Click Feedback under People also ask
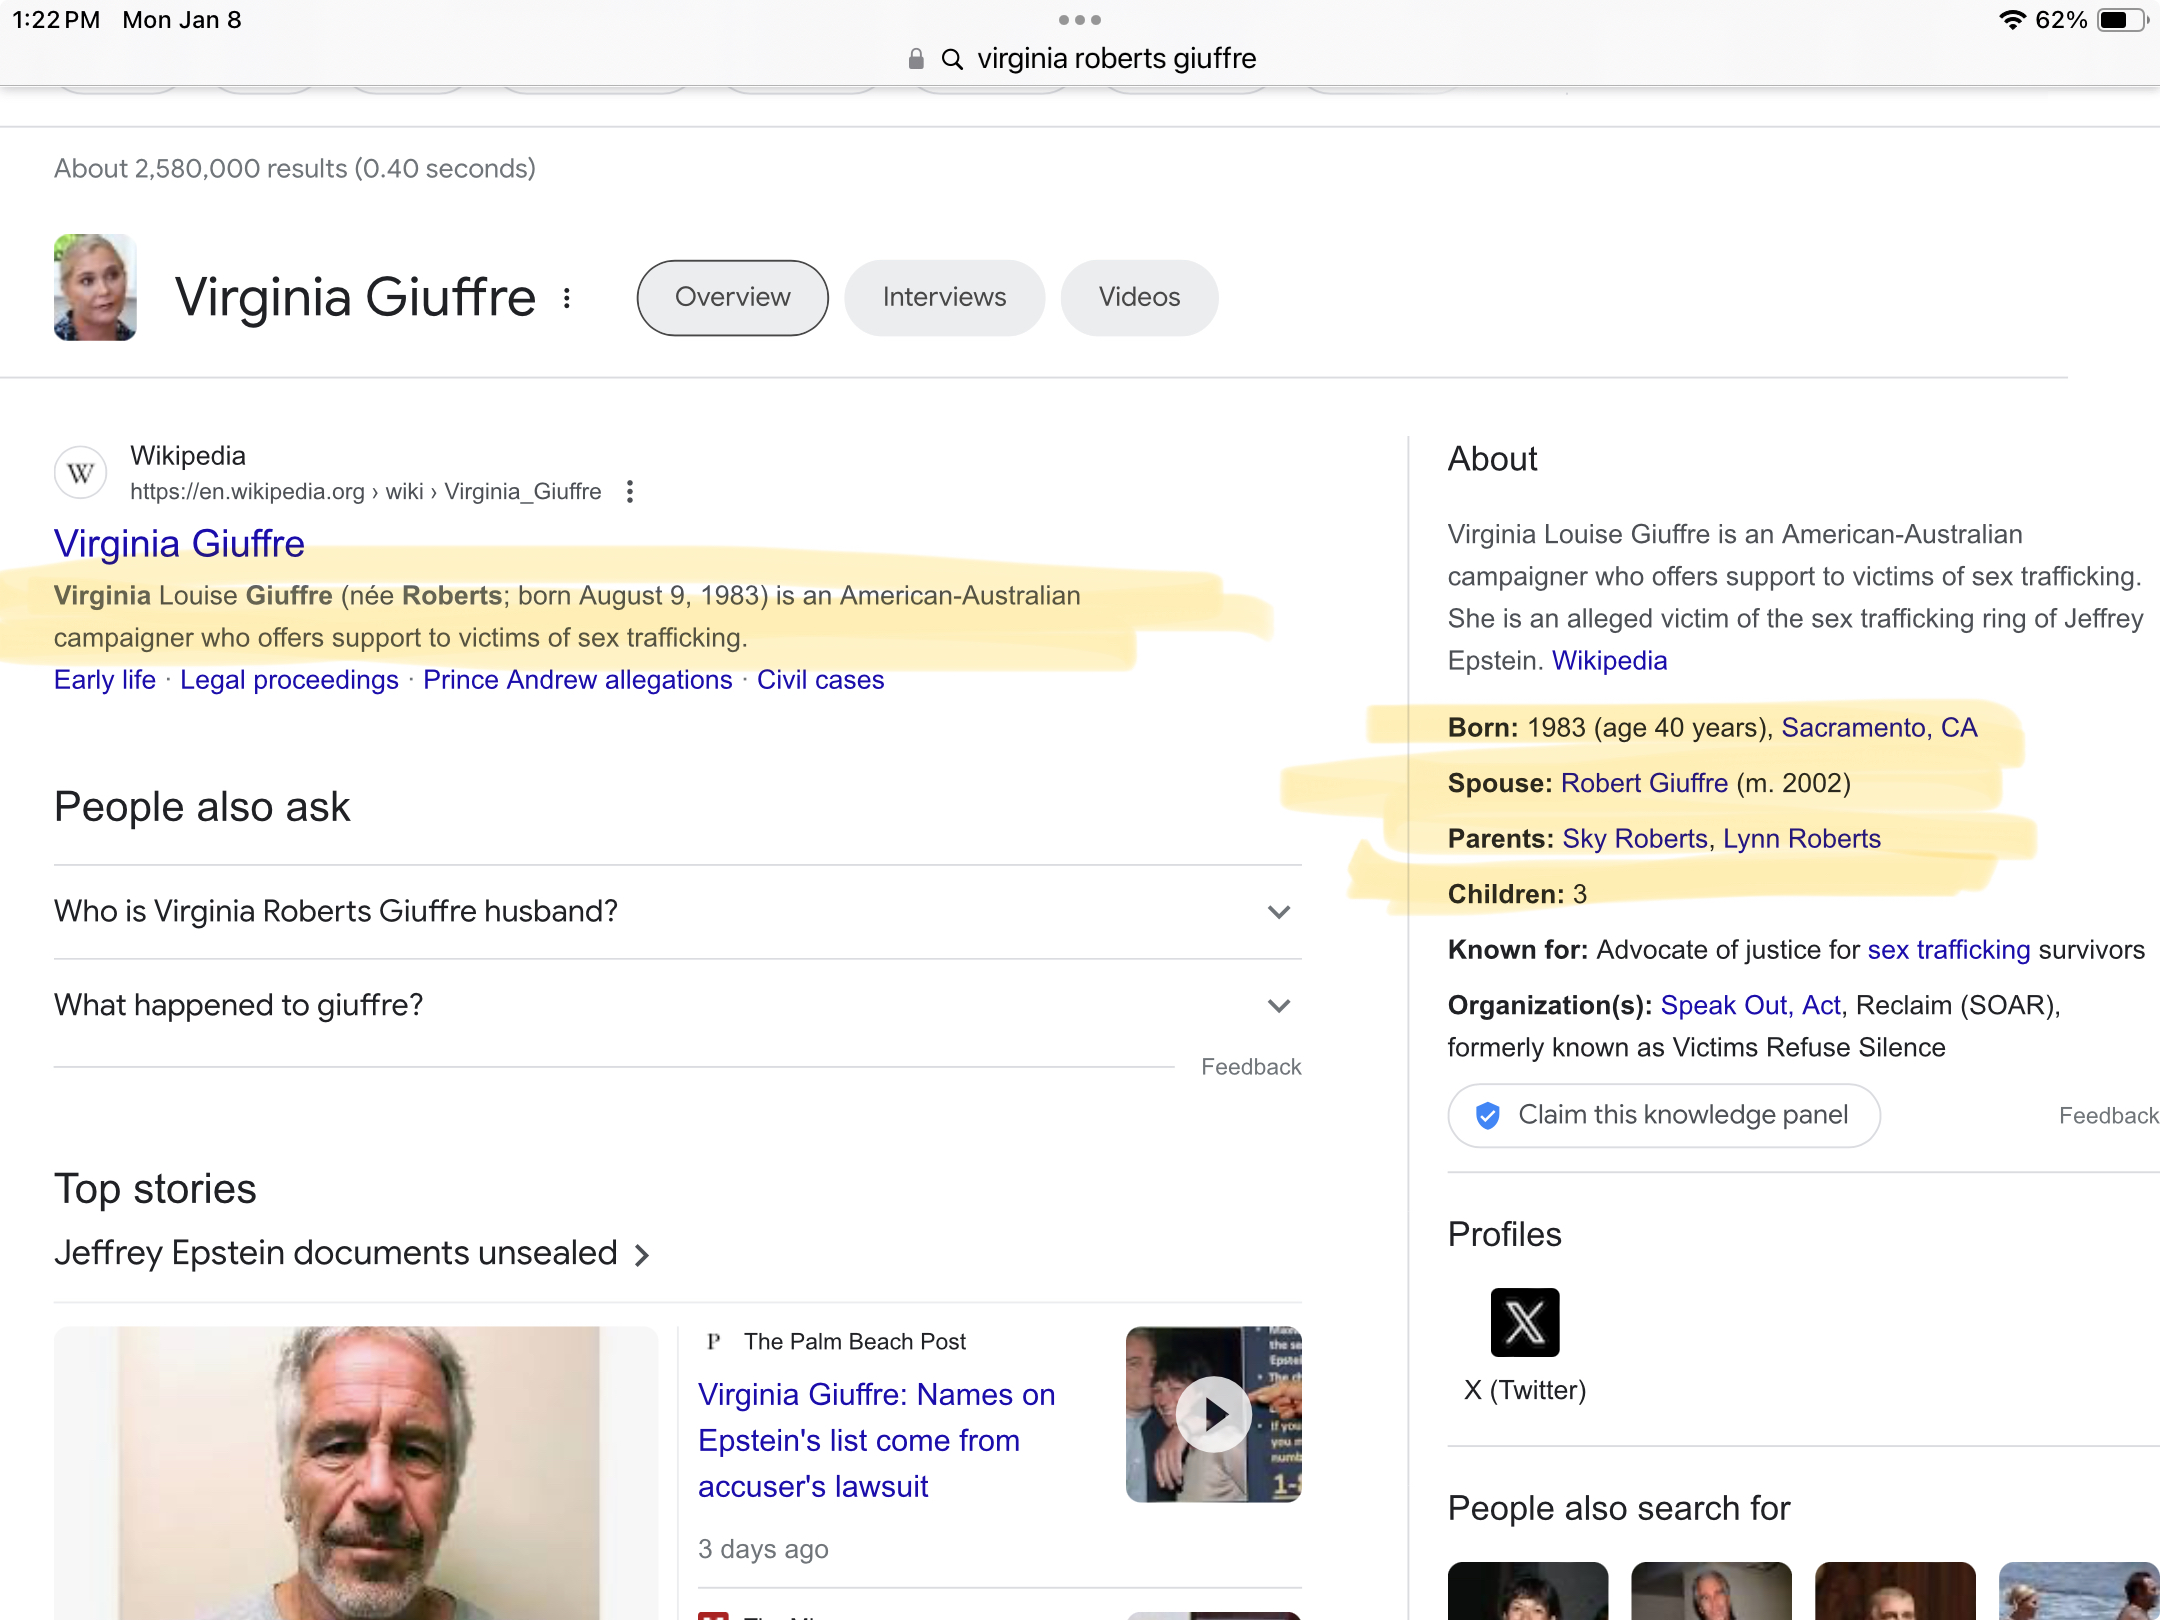2160x1620 pixels. (1251, 1067)
